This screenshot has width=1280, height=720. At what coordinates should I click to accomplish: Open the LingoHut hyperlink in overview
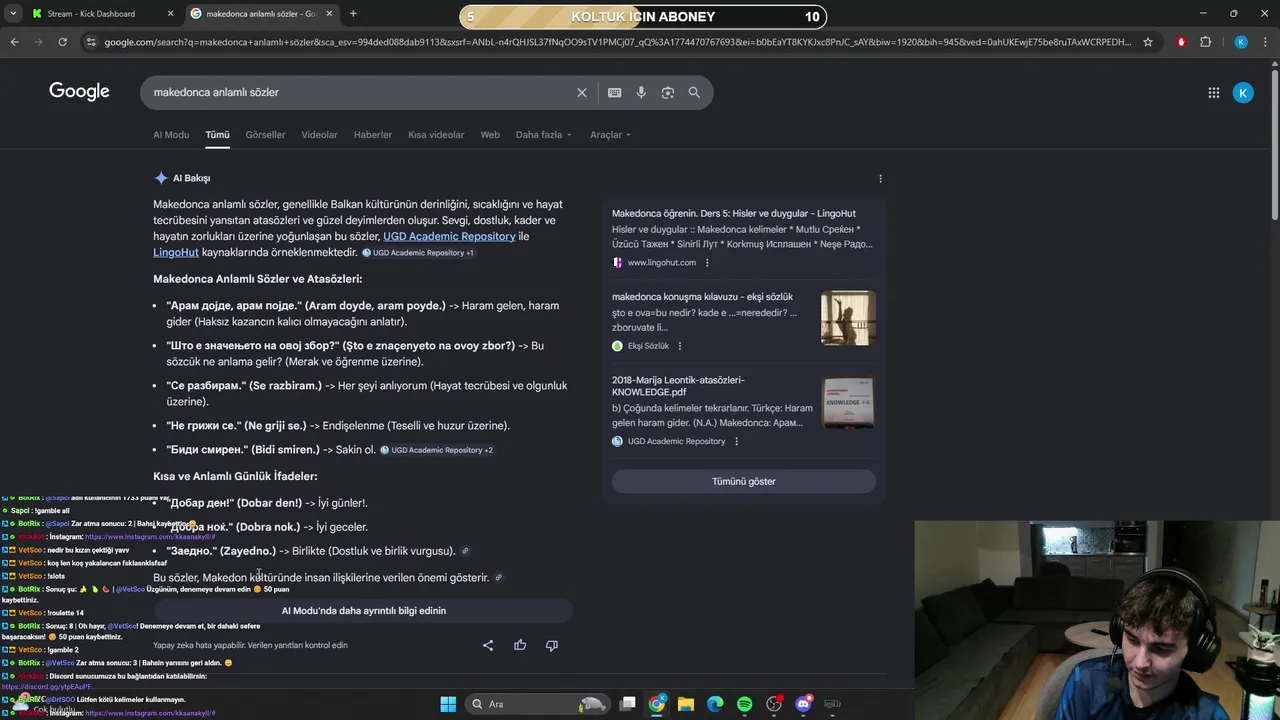[176, 253]
